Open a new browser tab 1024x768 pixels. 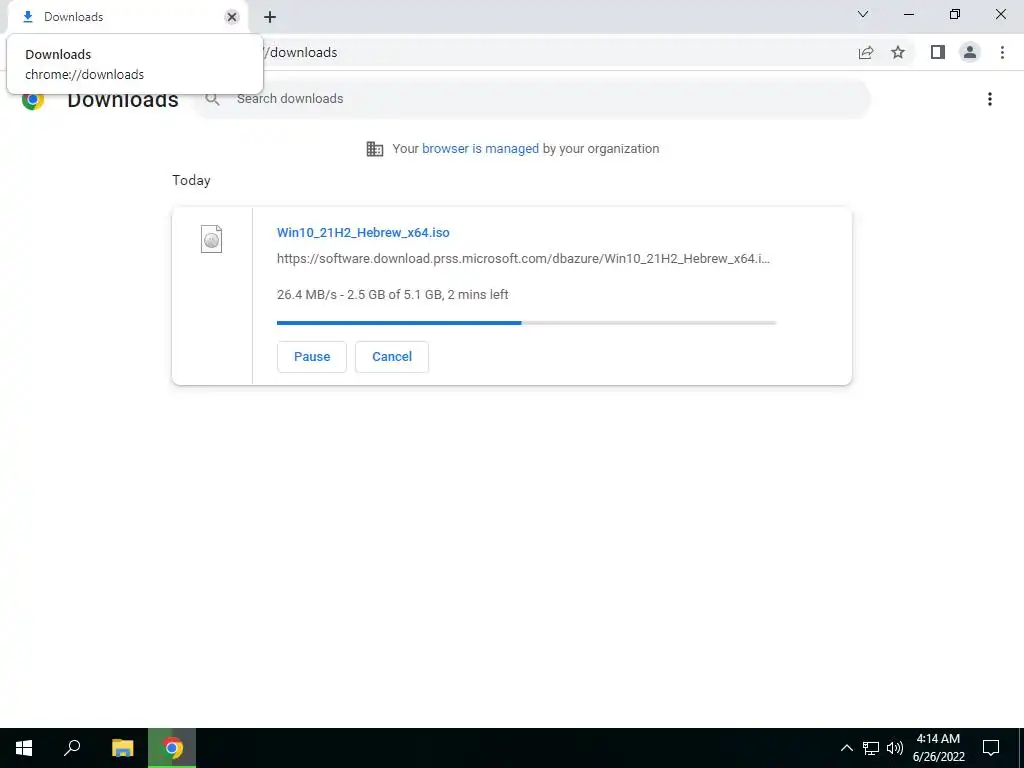click(x=270, y=17)
